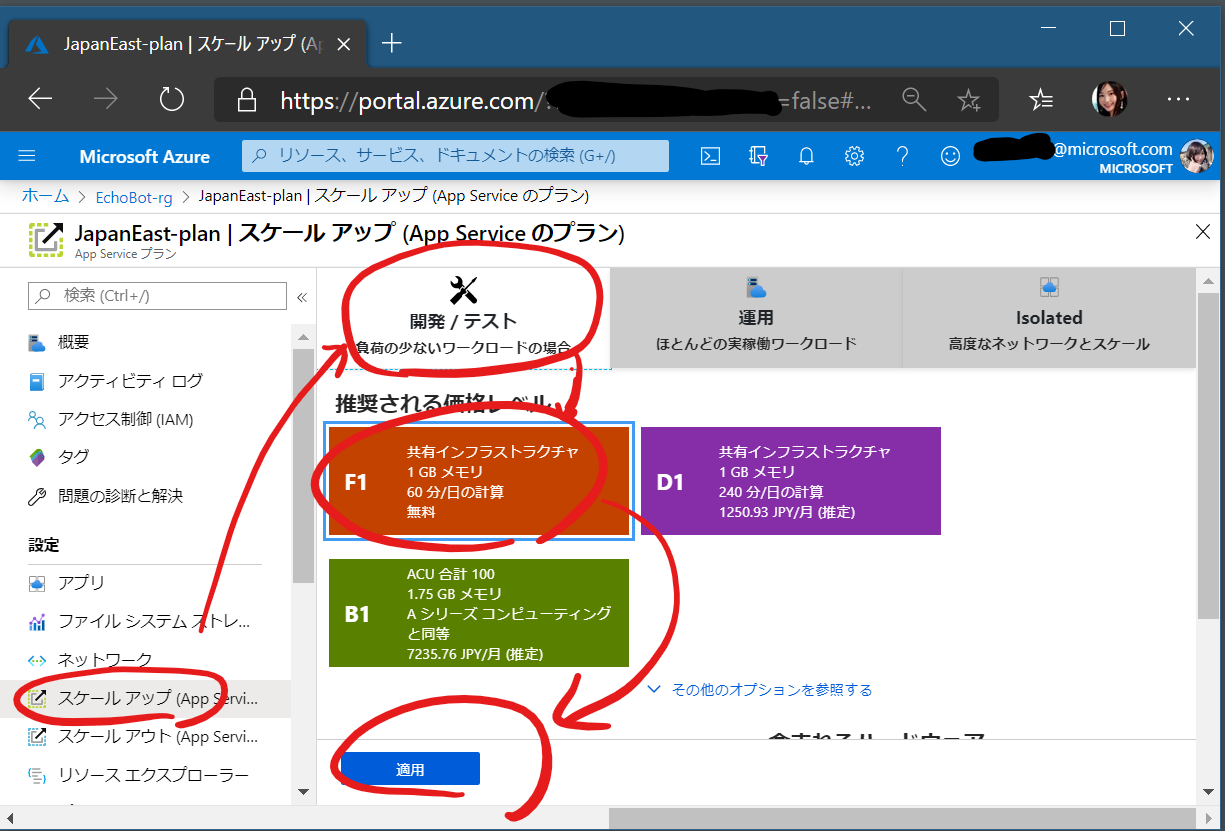Close the JapanEast-plan browser tab

click(346, 44)
